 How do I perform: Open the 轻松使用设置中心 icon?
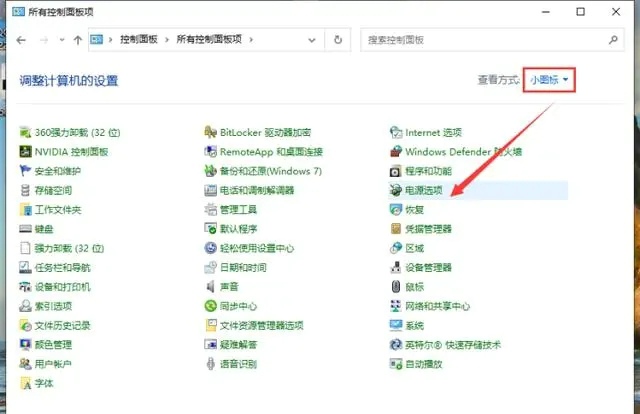210,248
